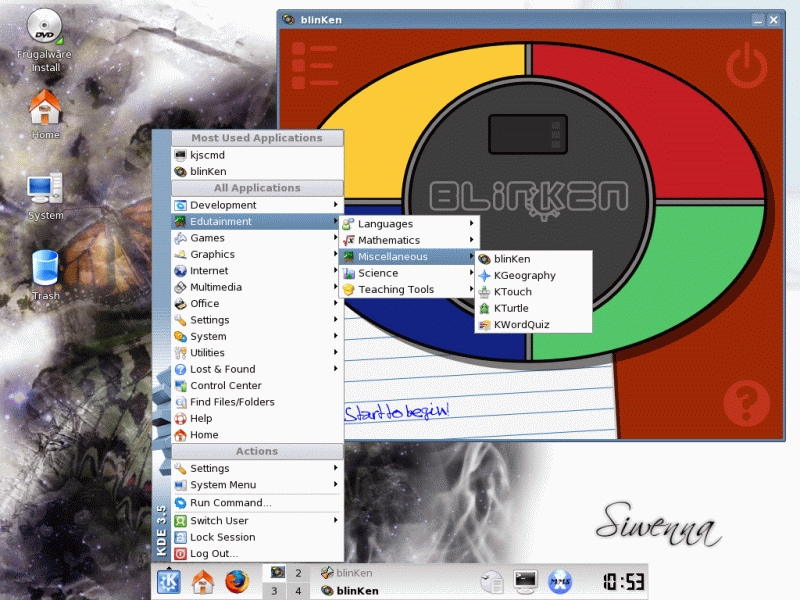
Task: Open the Teaching Tools submenu
Action: [408, 289]
